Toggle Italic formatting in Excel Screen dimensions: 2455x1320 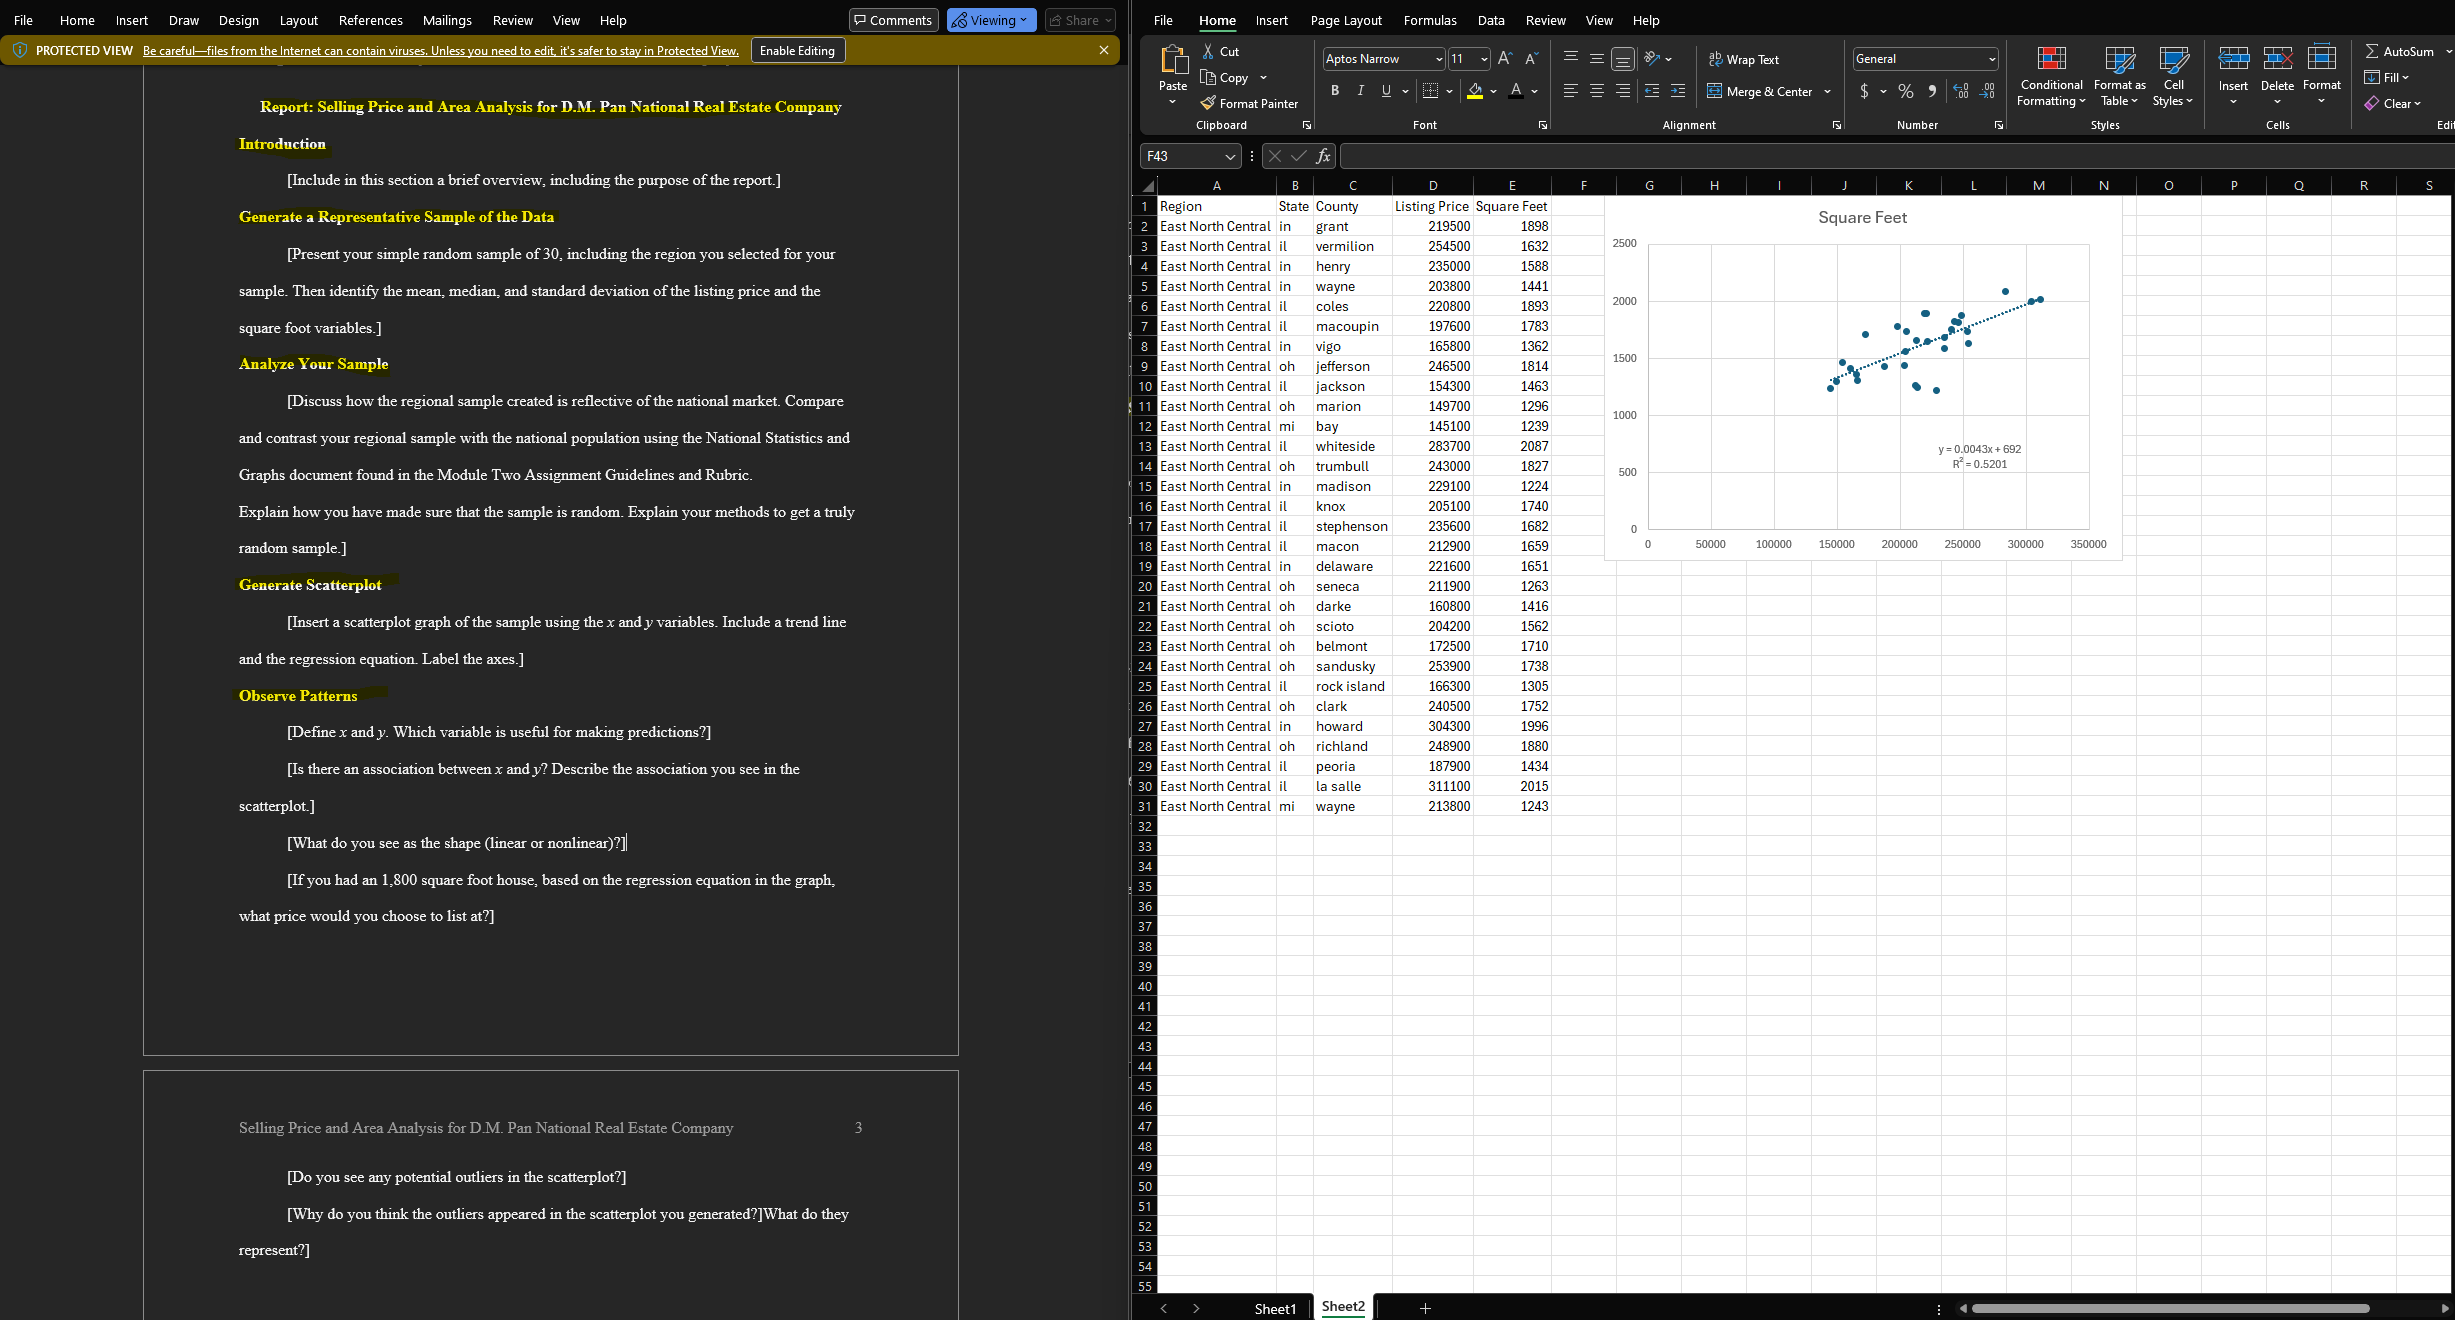pyautogui.click(x=1360, y=91)
